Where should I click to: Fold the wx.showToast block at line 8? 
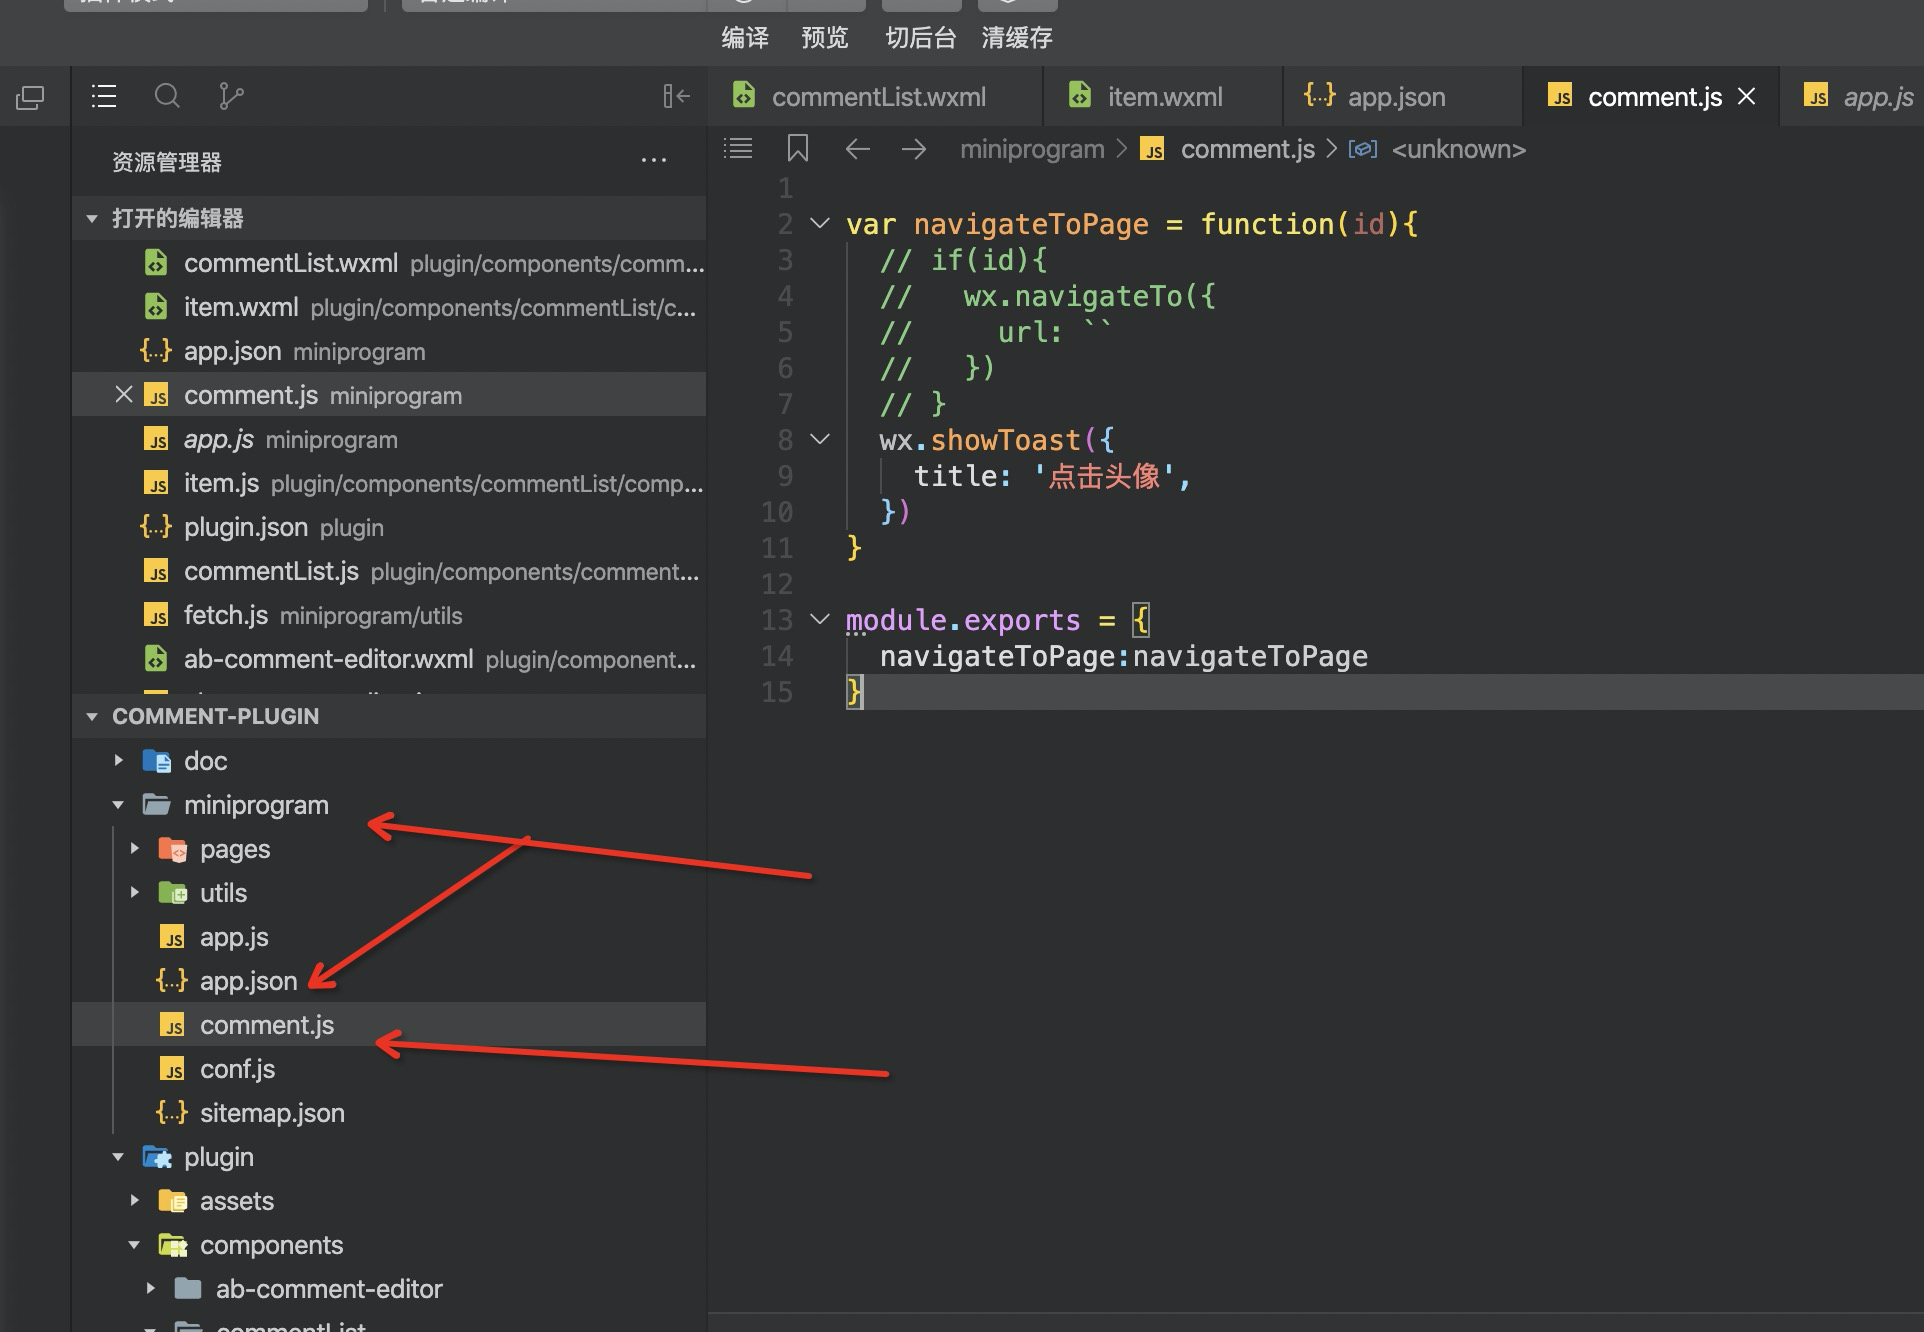click(x=820, y=439)
